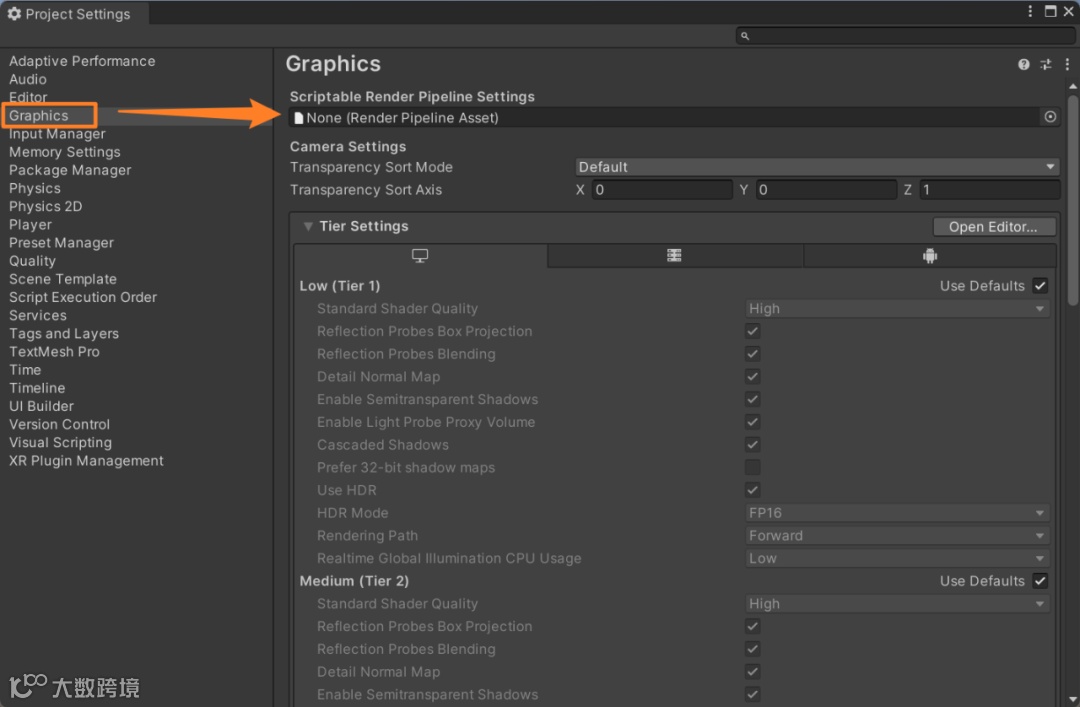Select Audio settings category
1080x707 pixels.
[x=28, y=79]
